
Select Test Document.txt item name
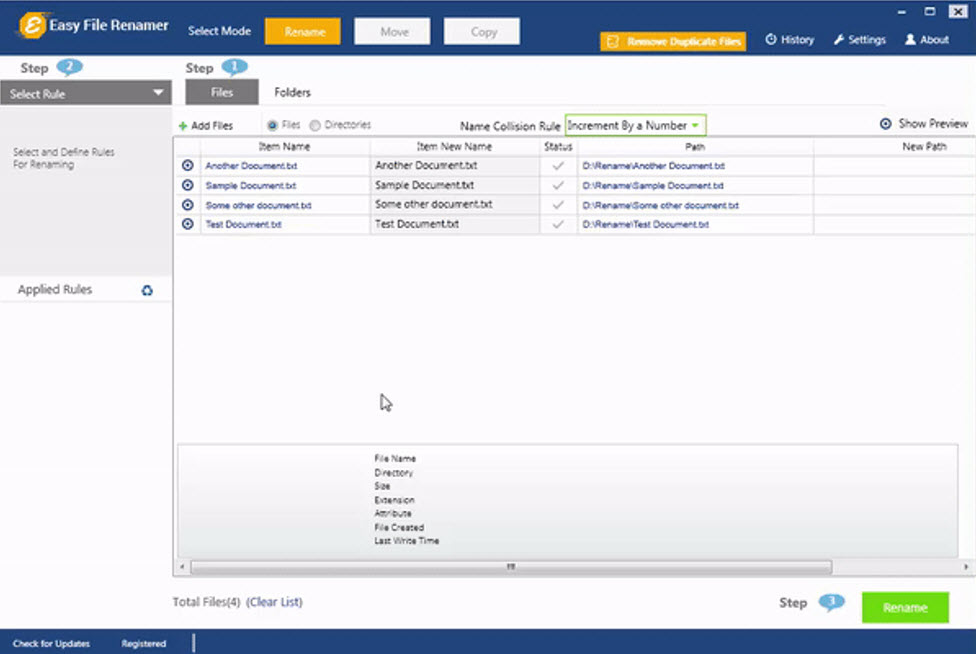243,225
